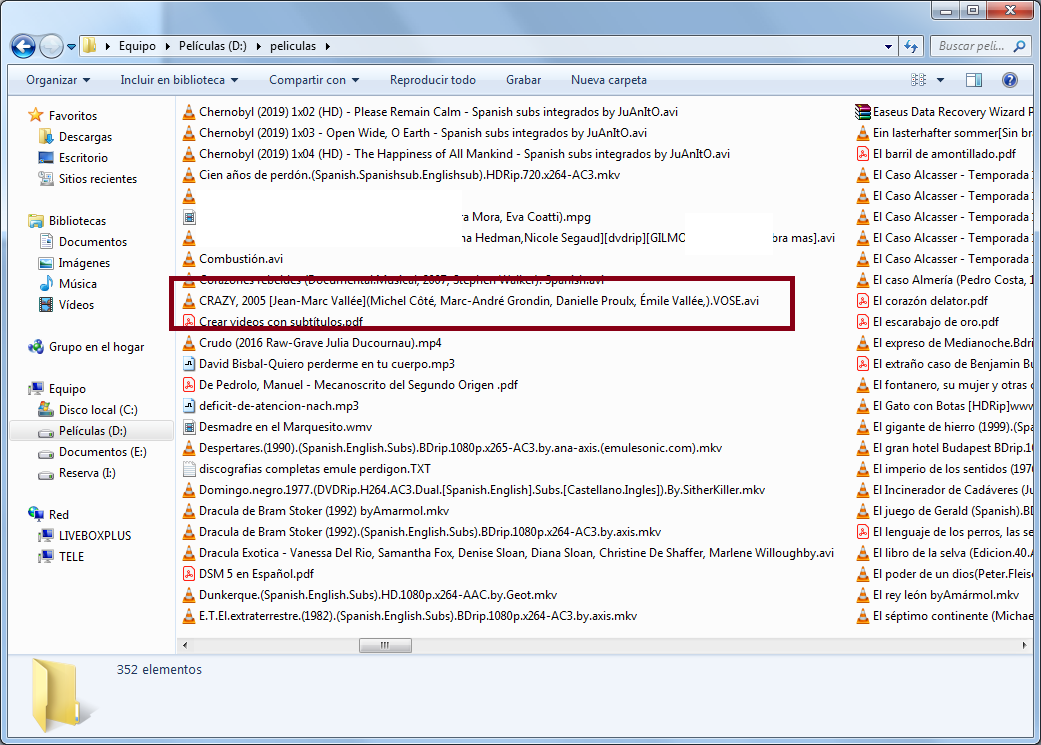Open Sitios recientes in the sidebar
This screenshot has height=745, width=1041.
[x=98, y=179]
